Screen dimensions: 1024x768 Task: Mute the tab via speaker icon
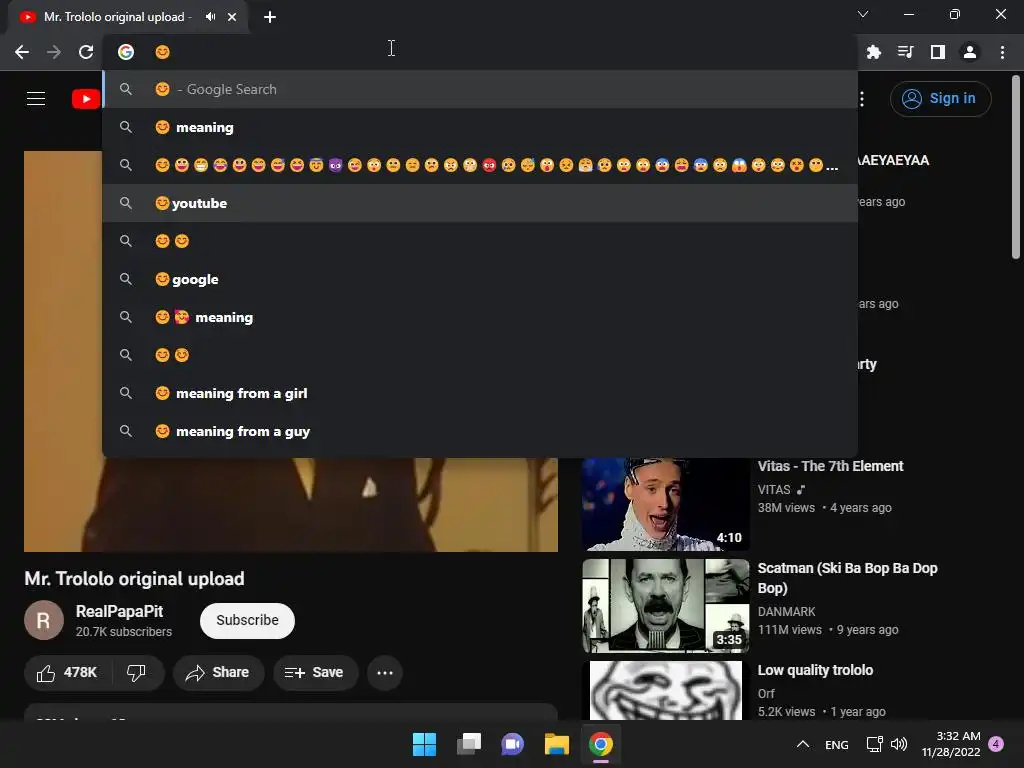tap(210, 17)
